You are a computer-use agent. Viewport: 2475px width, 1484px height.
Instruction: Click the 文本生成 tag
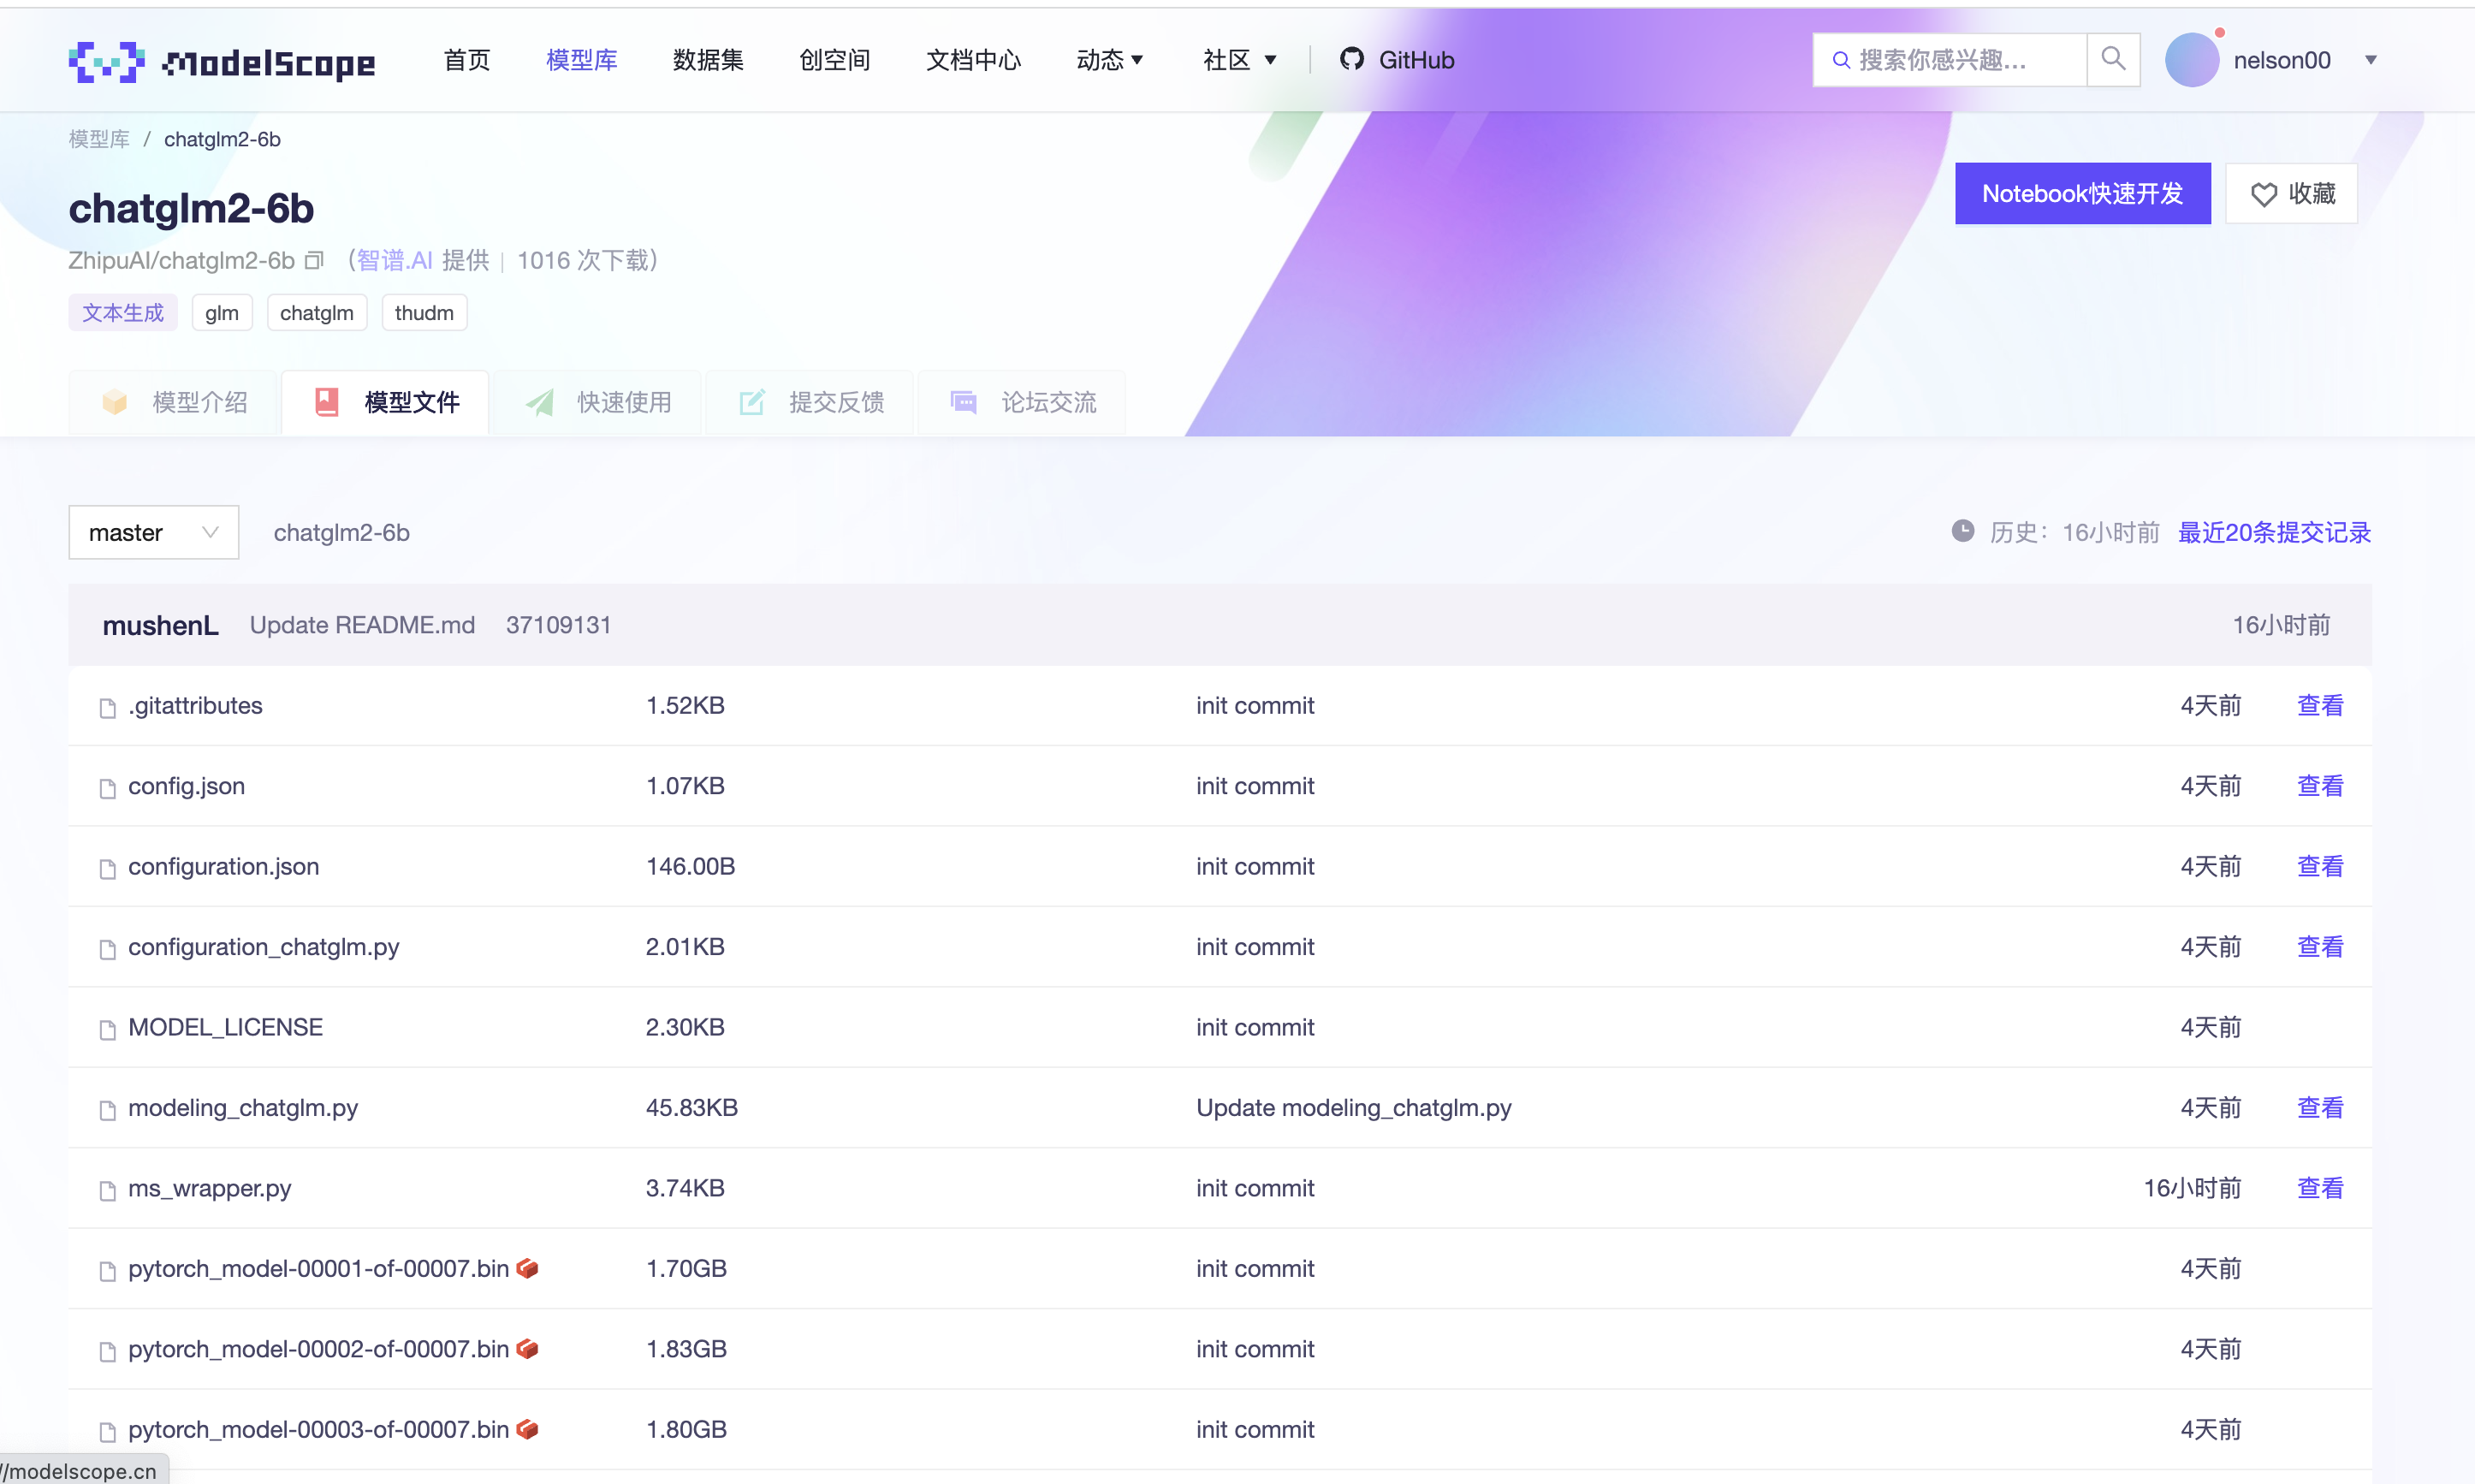123,313
